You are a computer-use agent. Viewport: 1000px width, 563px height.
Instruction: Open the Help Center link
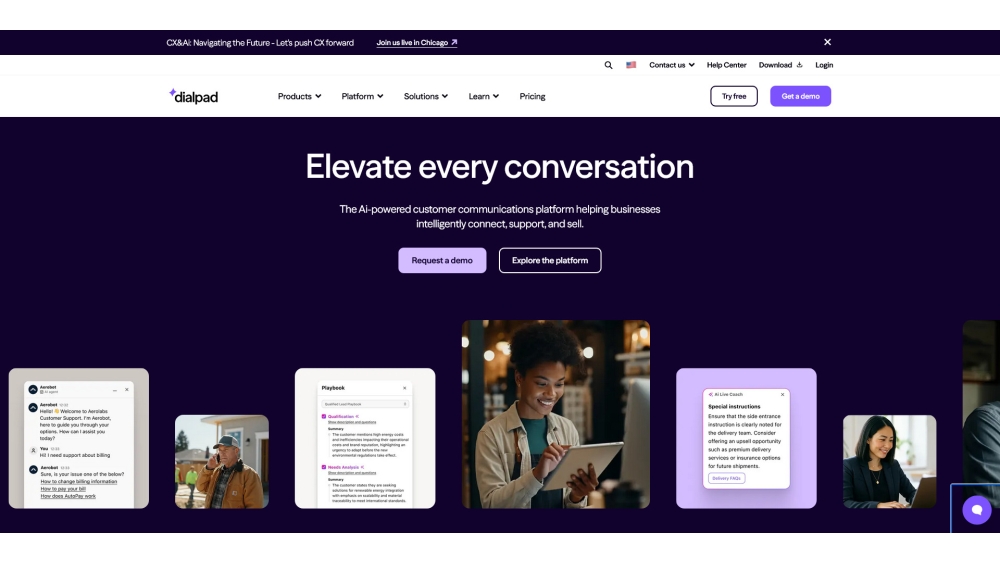coord(726,65)
